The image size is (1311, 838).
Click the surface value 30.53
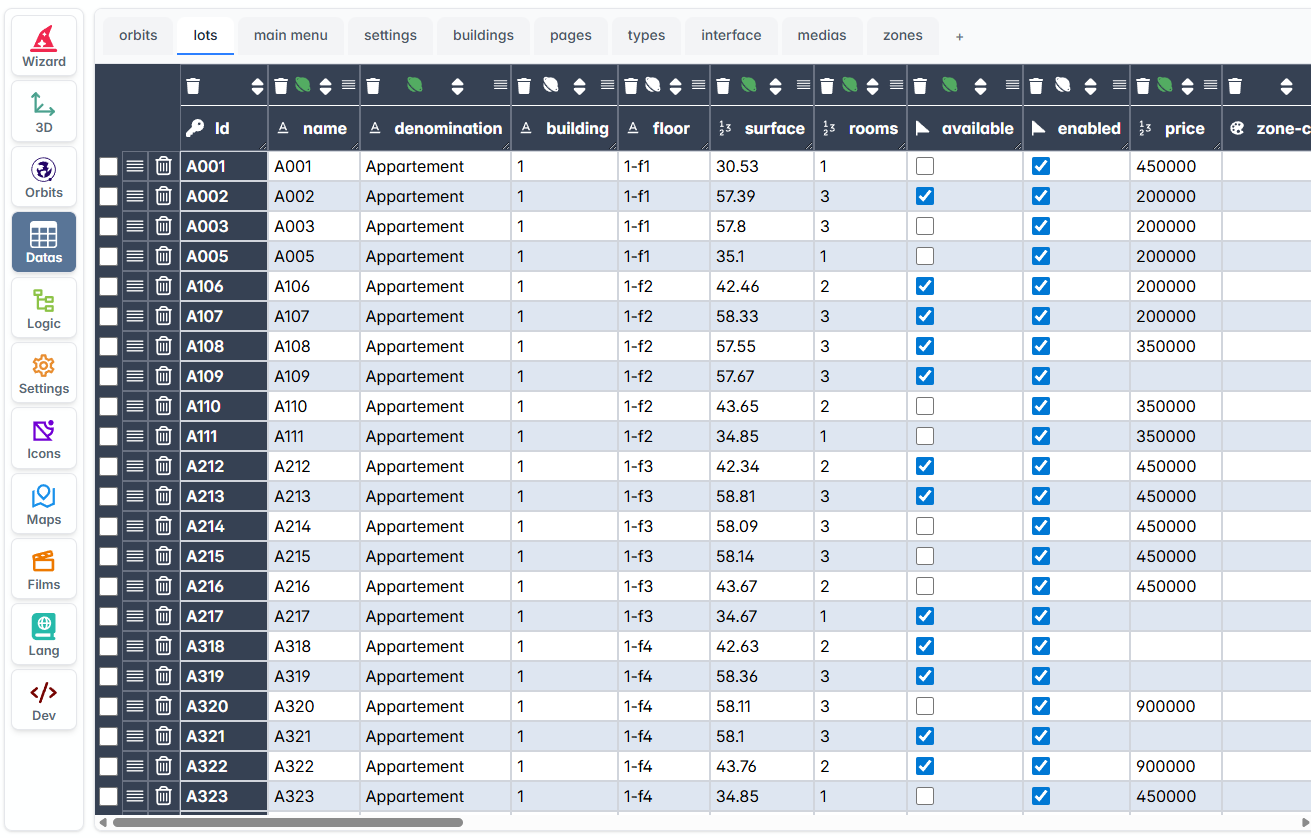coord(737,166)
